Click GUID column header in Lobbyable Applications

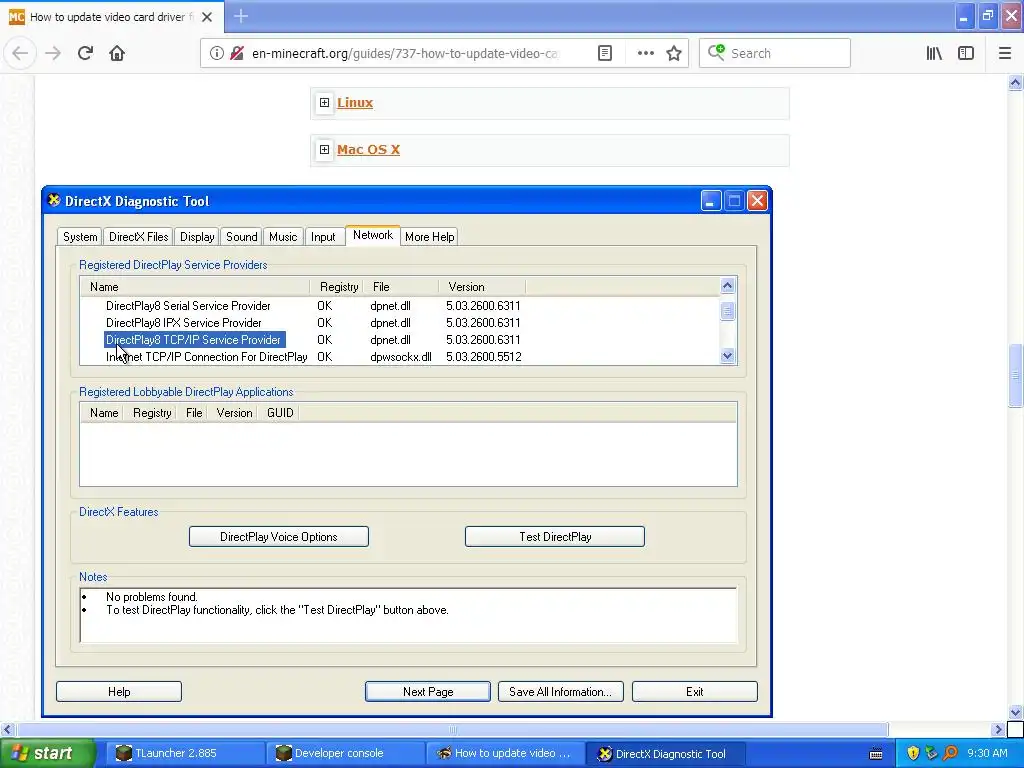[x=280, y=413]
